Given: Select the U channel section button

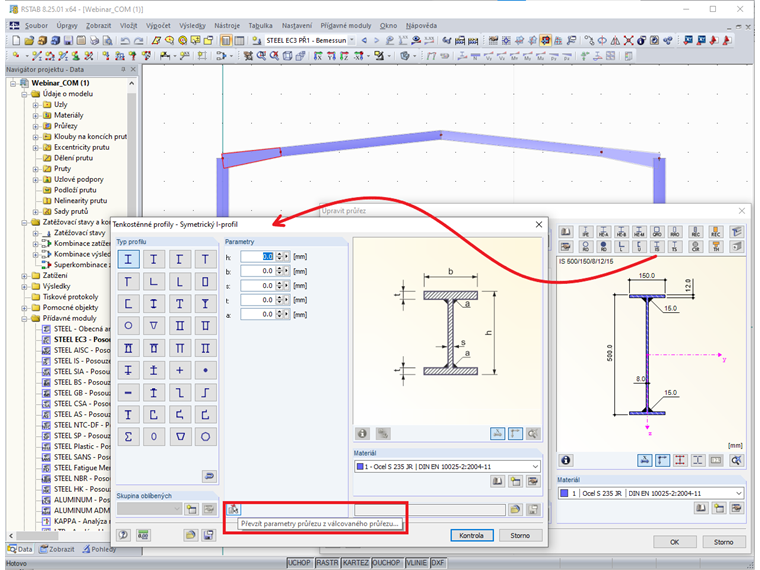Looking at the screenshot, I should [639, 246].
